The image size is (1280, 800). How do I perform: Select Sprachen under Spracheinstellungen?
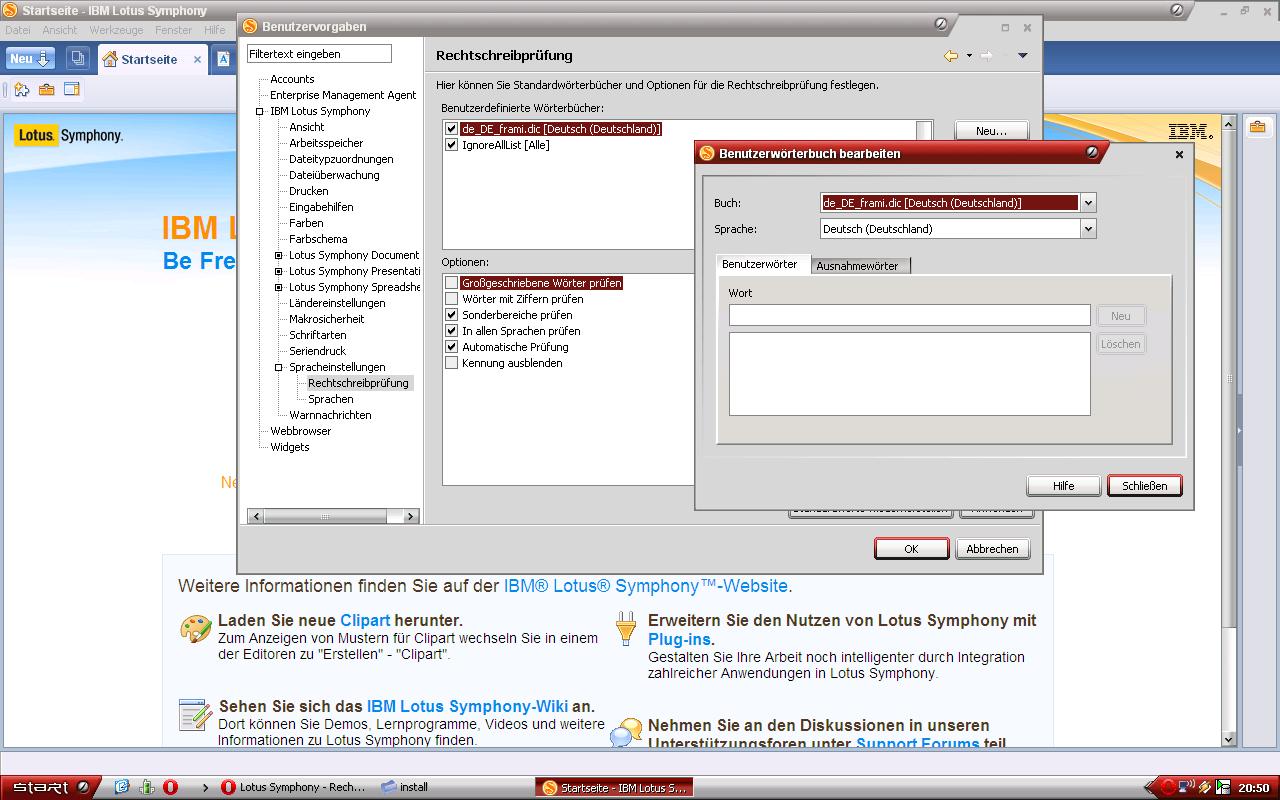[330, 399]
